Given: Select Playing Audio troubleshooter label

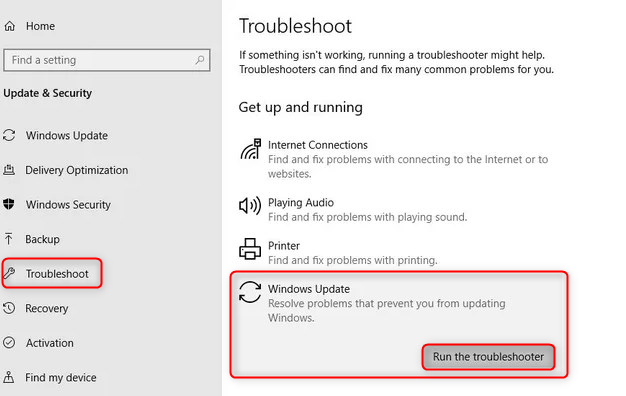Looking at the screenshot, I should 301,203.
